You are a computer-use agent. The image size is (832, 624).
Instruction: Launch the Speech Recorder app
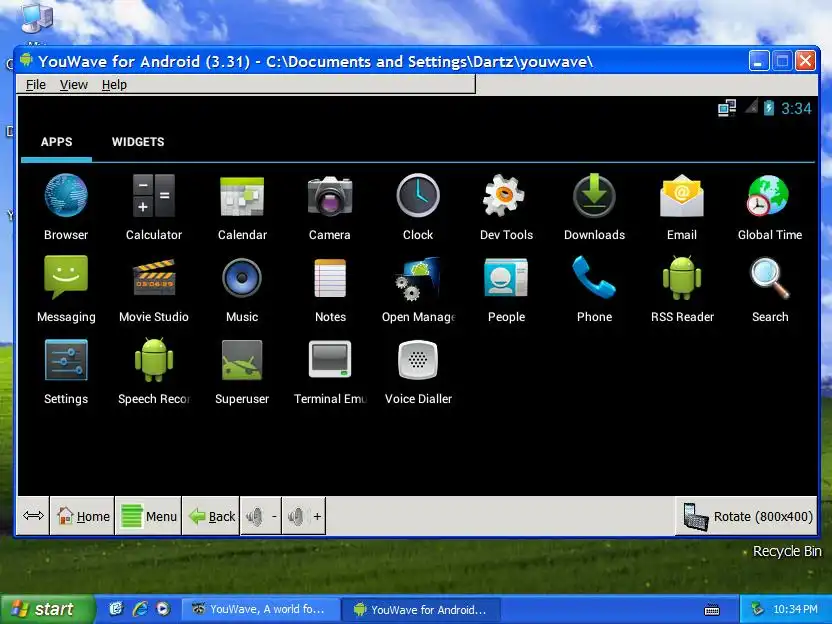154,371
